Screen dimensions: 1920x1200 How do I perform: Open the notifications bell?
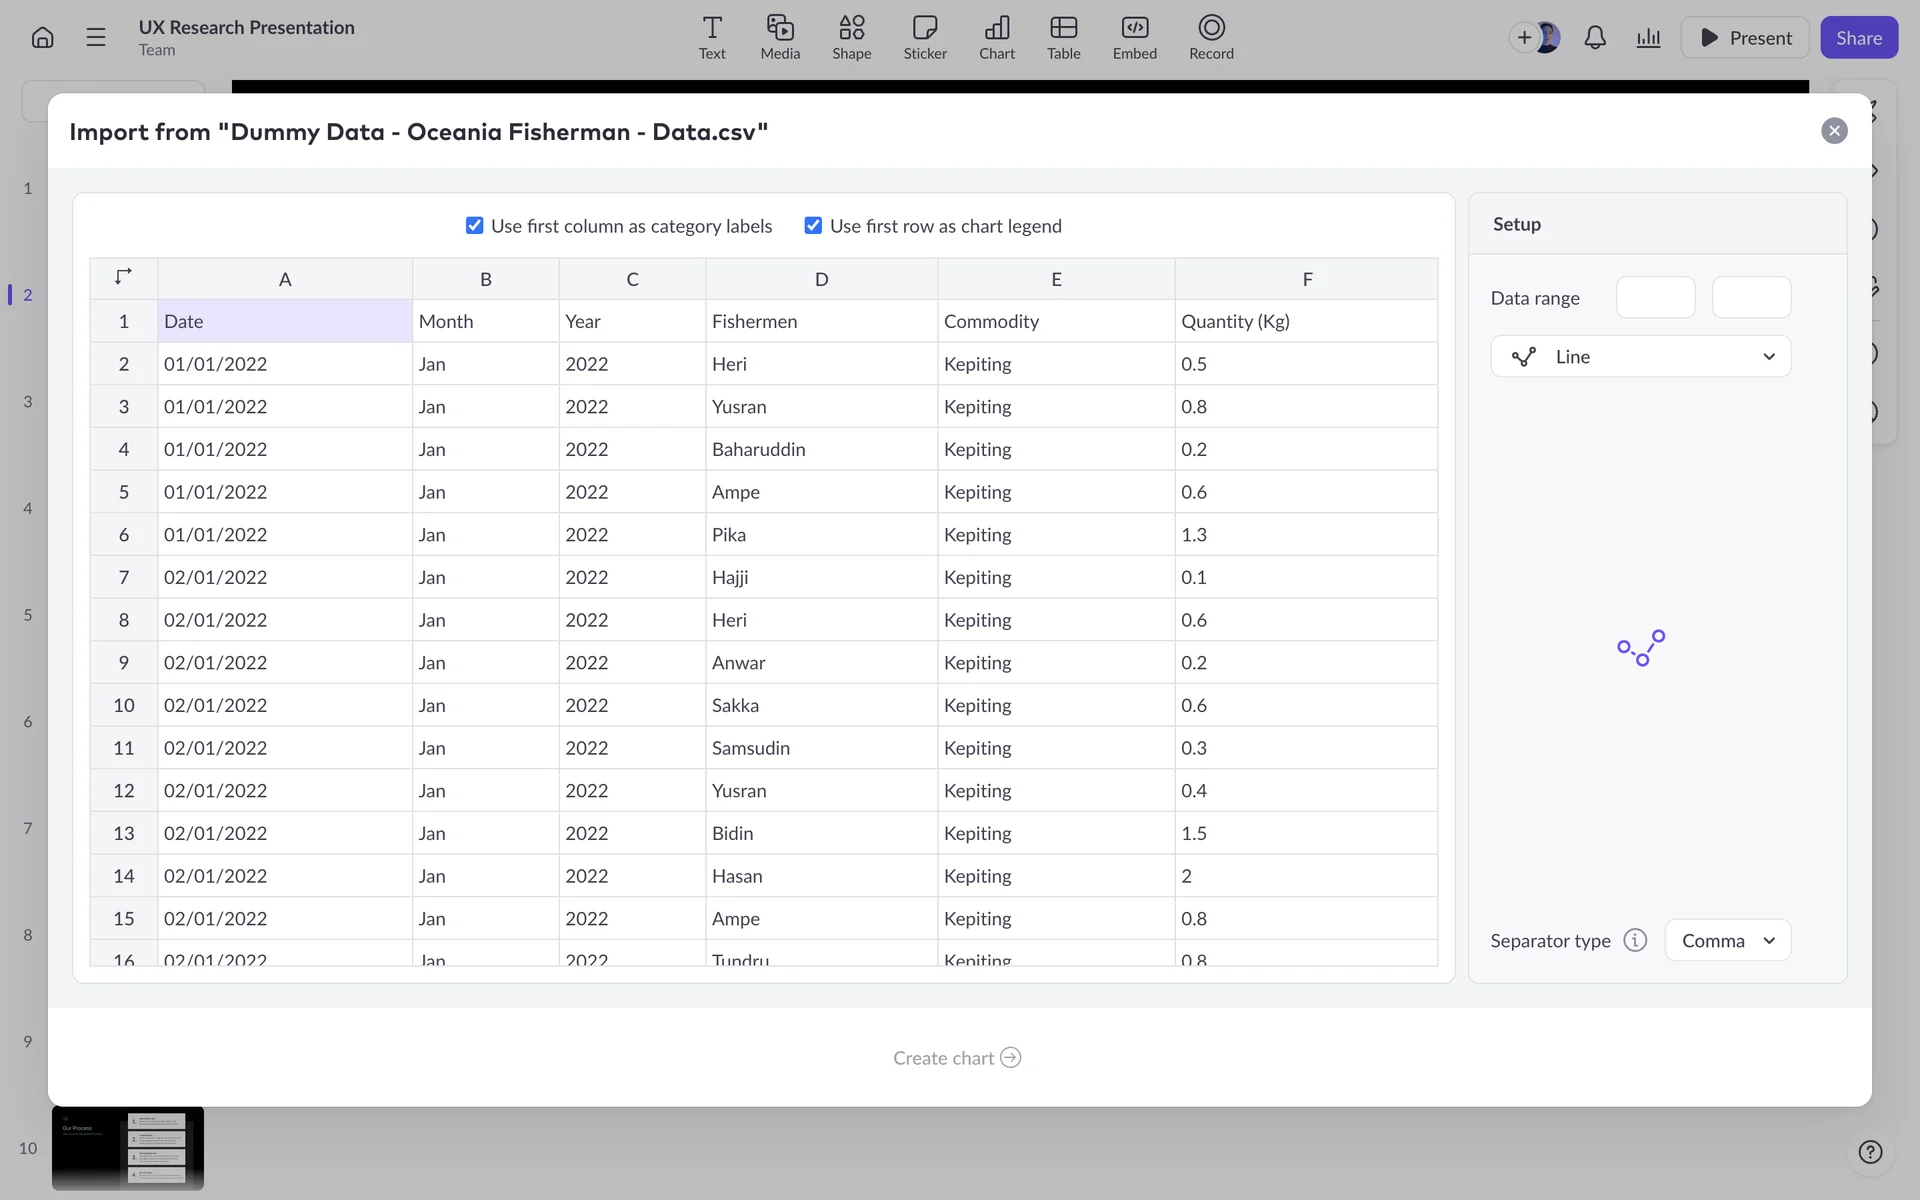pos(1595,38)
